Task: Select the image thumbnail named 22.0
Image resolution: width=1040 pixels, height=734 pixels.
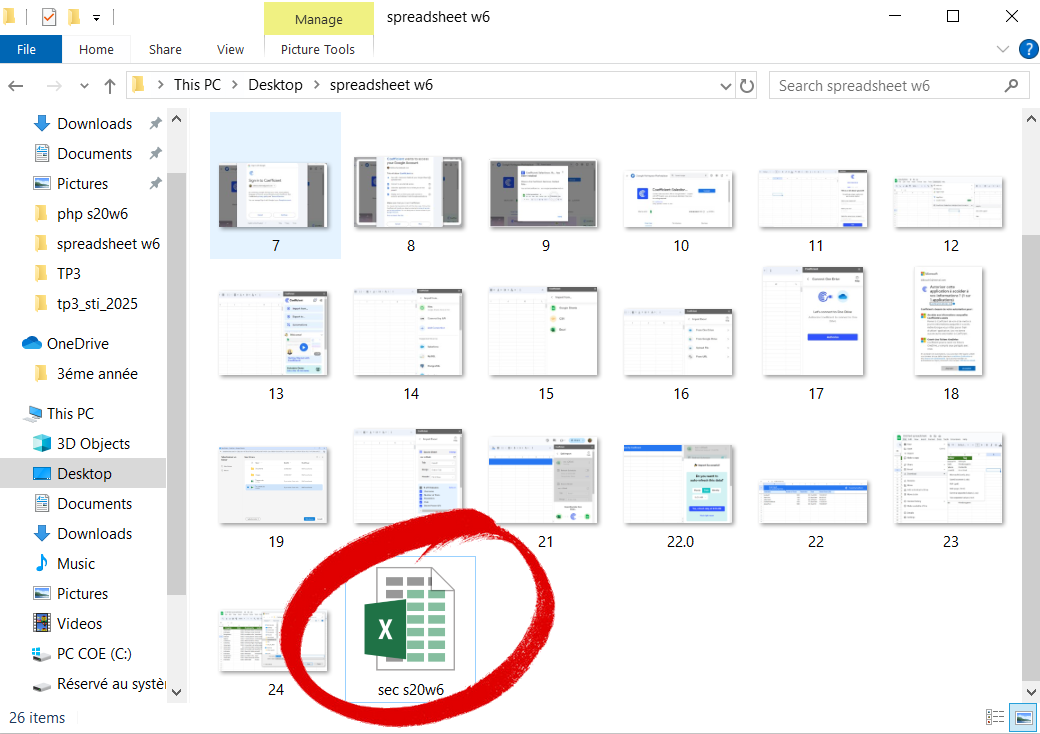Action: pyautogui.click(x=681, y=484)
